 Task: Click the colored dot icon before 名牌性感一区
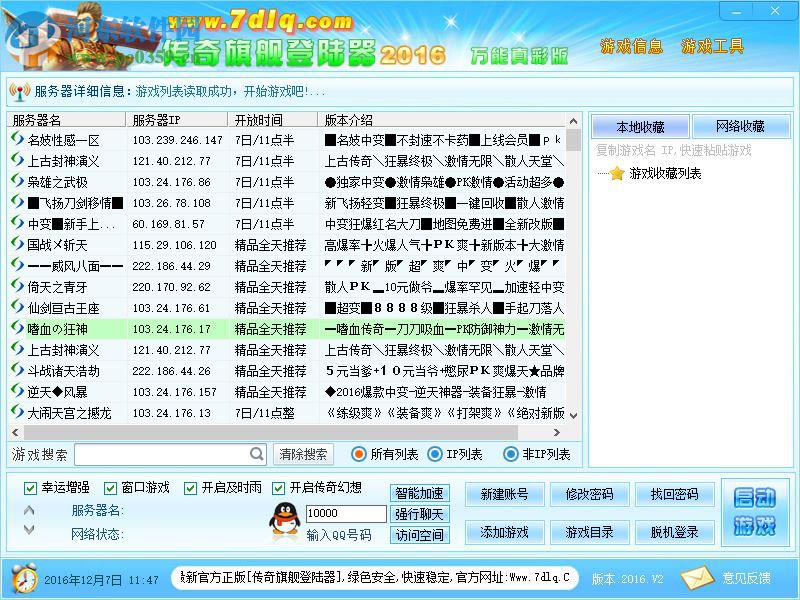(19, 140)
